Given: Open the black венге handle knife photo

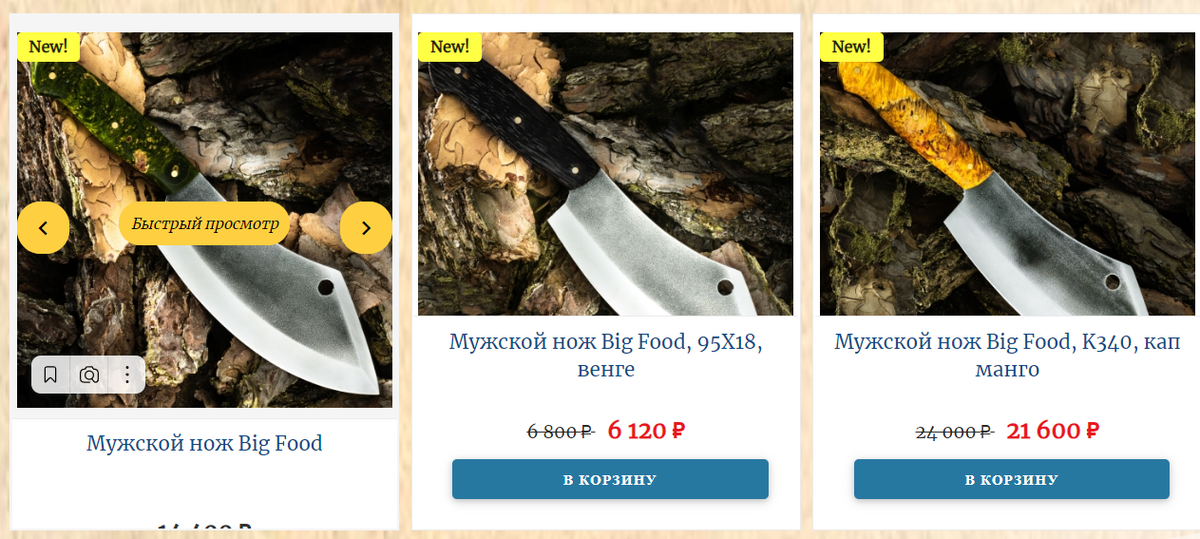Looking at the screenshot, I should (606, 174).
